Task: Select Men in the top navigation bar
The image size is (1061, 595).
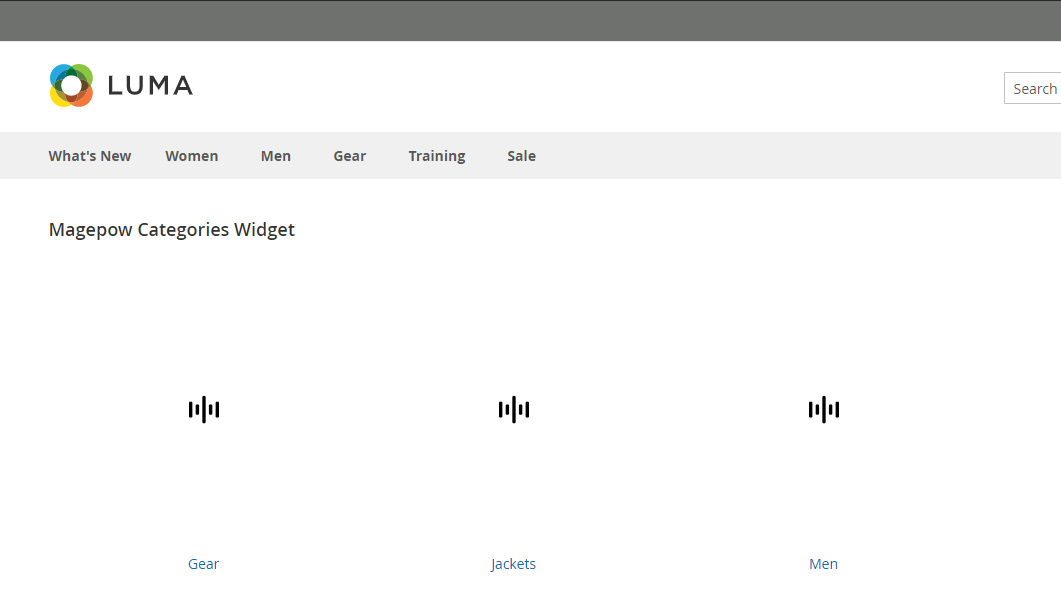Action: 276,156
